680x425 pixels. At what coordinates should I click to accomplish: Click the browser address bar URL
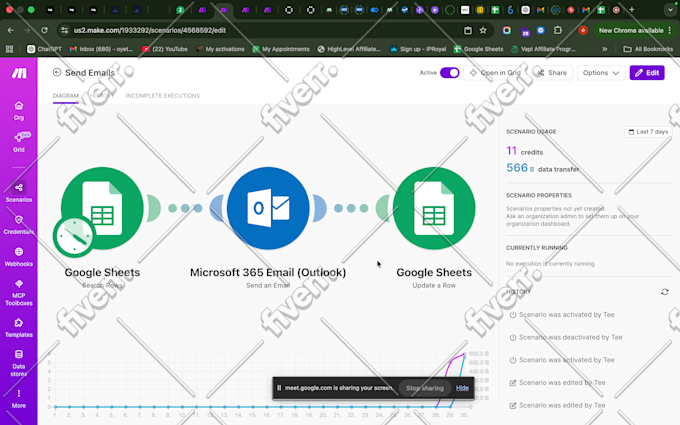tap(150, 30)
